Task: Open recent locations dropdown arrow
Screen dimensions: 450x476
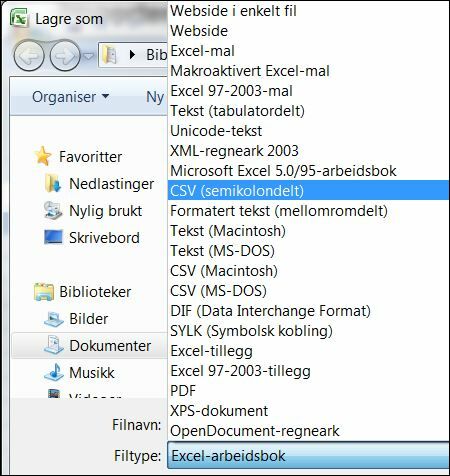Action: tap(88, 56)
